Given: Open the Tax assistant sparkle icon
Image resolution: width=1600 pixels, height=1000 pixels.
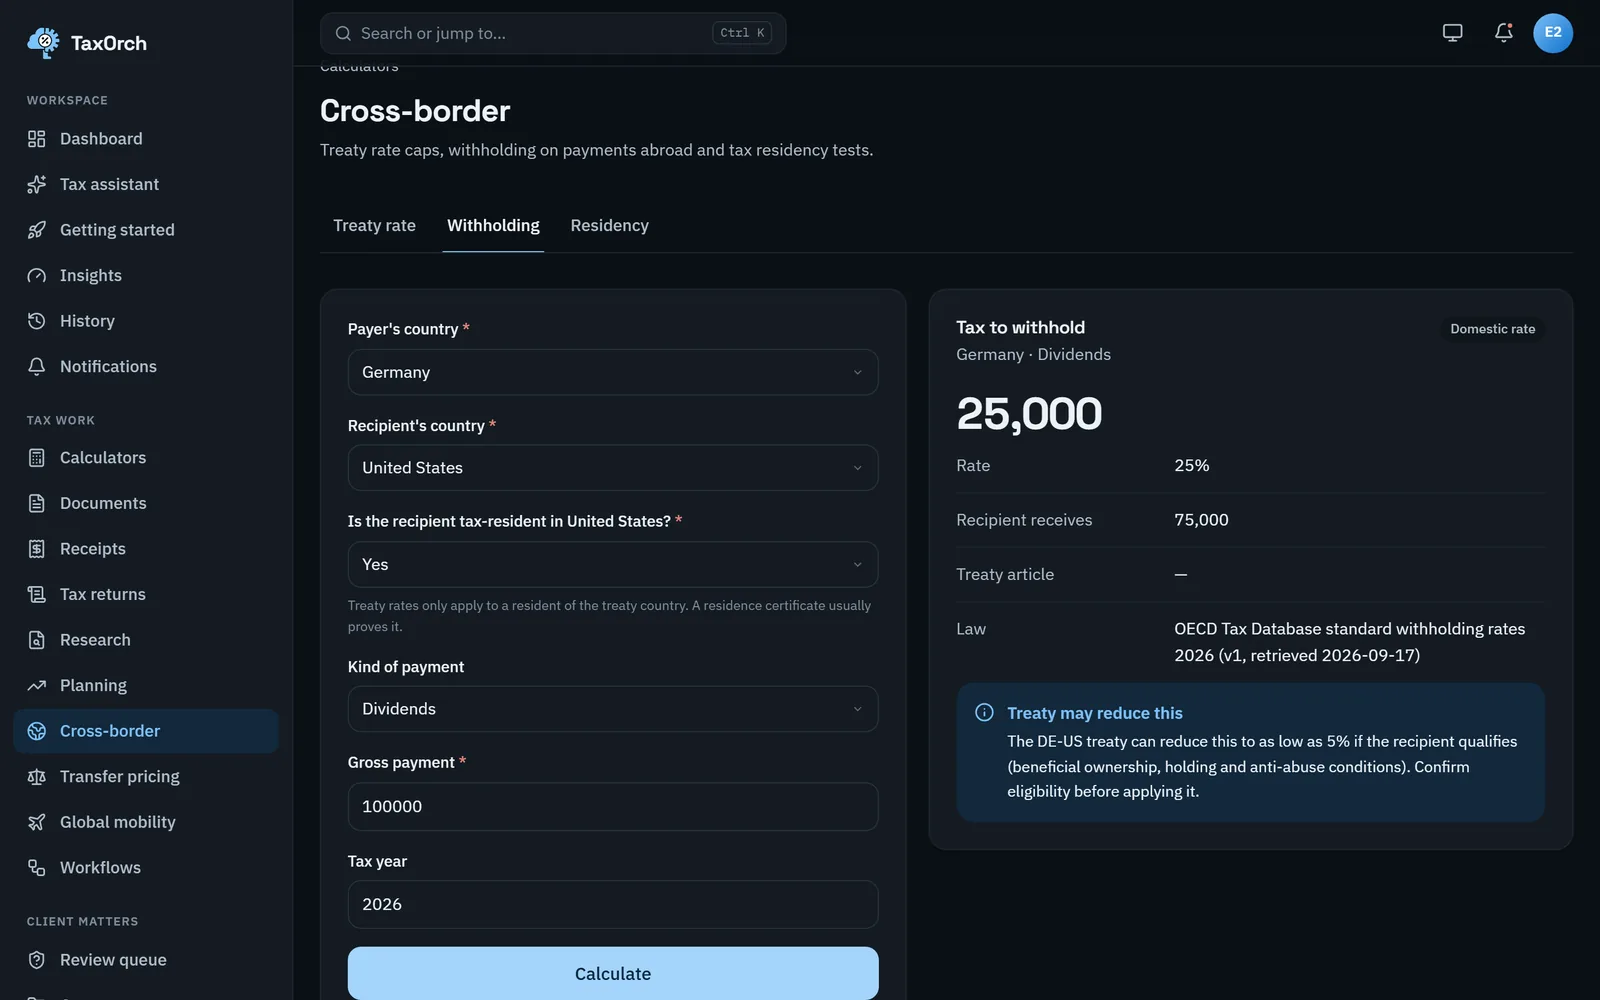Looking at the screenshot, I should coord(37,184).
